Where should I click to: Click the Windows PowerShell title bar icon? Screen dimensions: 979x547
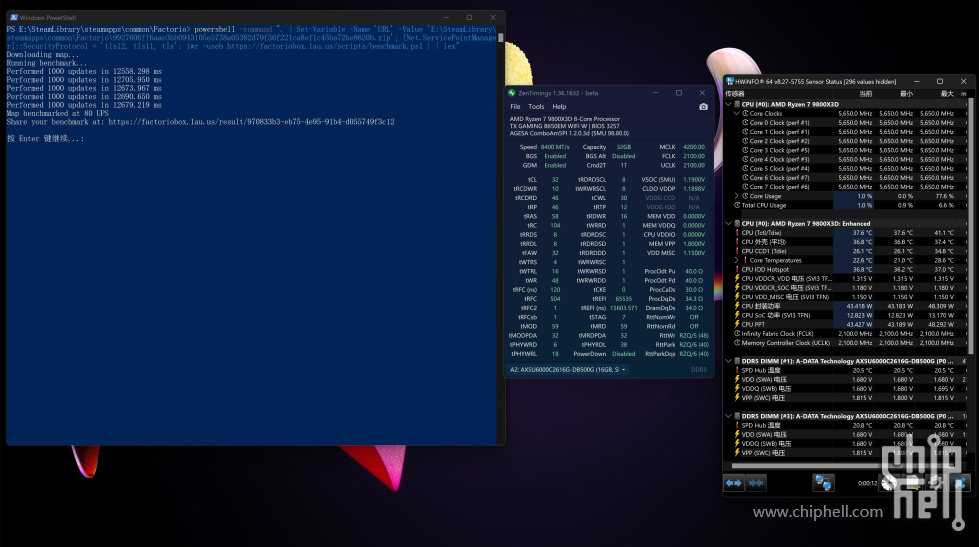click(14, 17)
